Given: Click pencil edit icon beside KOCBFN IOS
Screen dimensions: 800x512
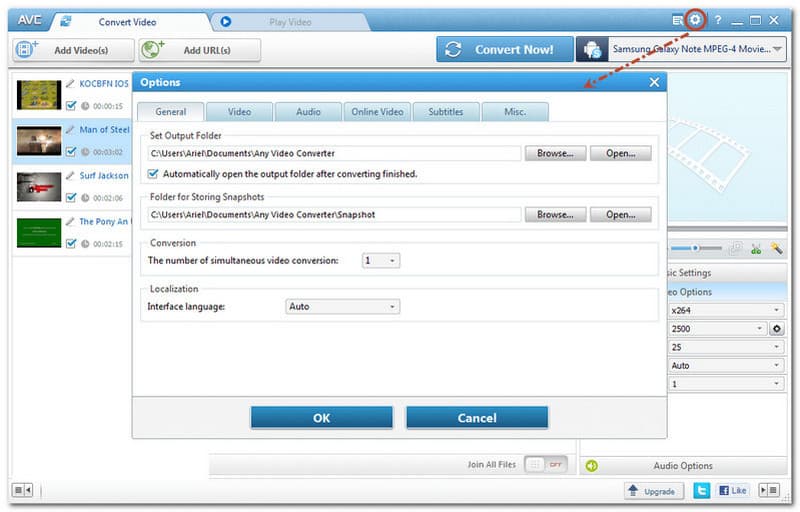Looking at the screenshot, I should pyautogui.click(x=70, y=83).
